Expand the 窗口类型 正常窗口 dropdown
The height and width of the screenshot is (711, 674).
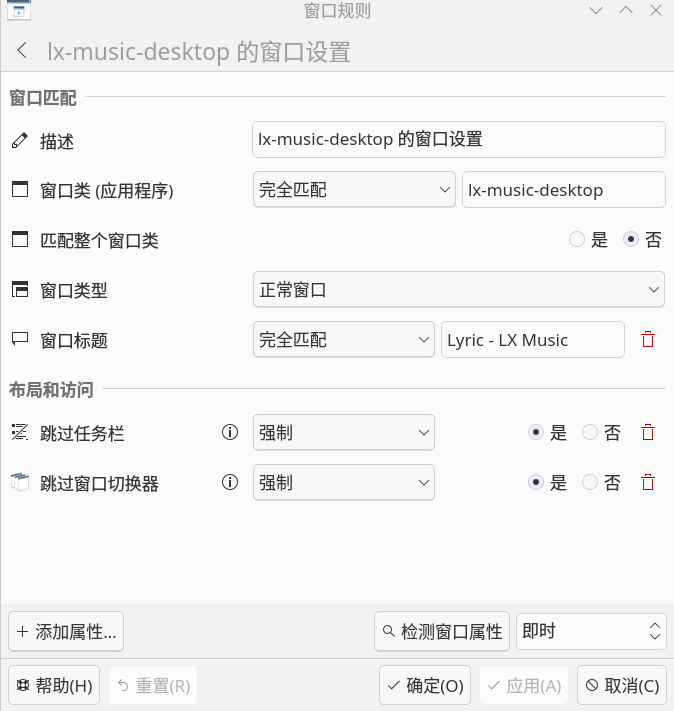(x=459, y=289)
